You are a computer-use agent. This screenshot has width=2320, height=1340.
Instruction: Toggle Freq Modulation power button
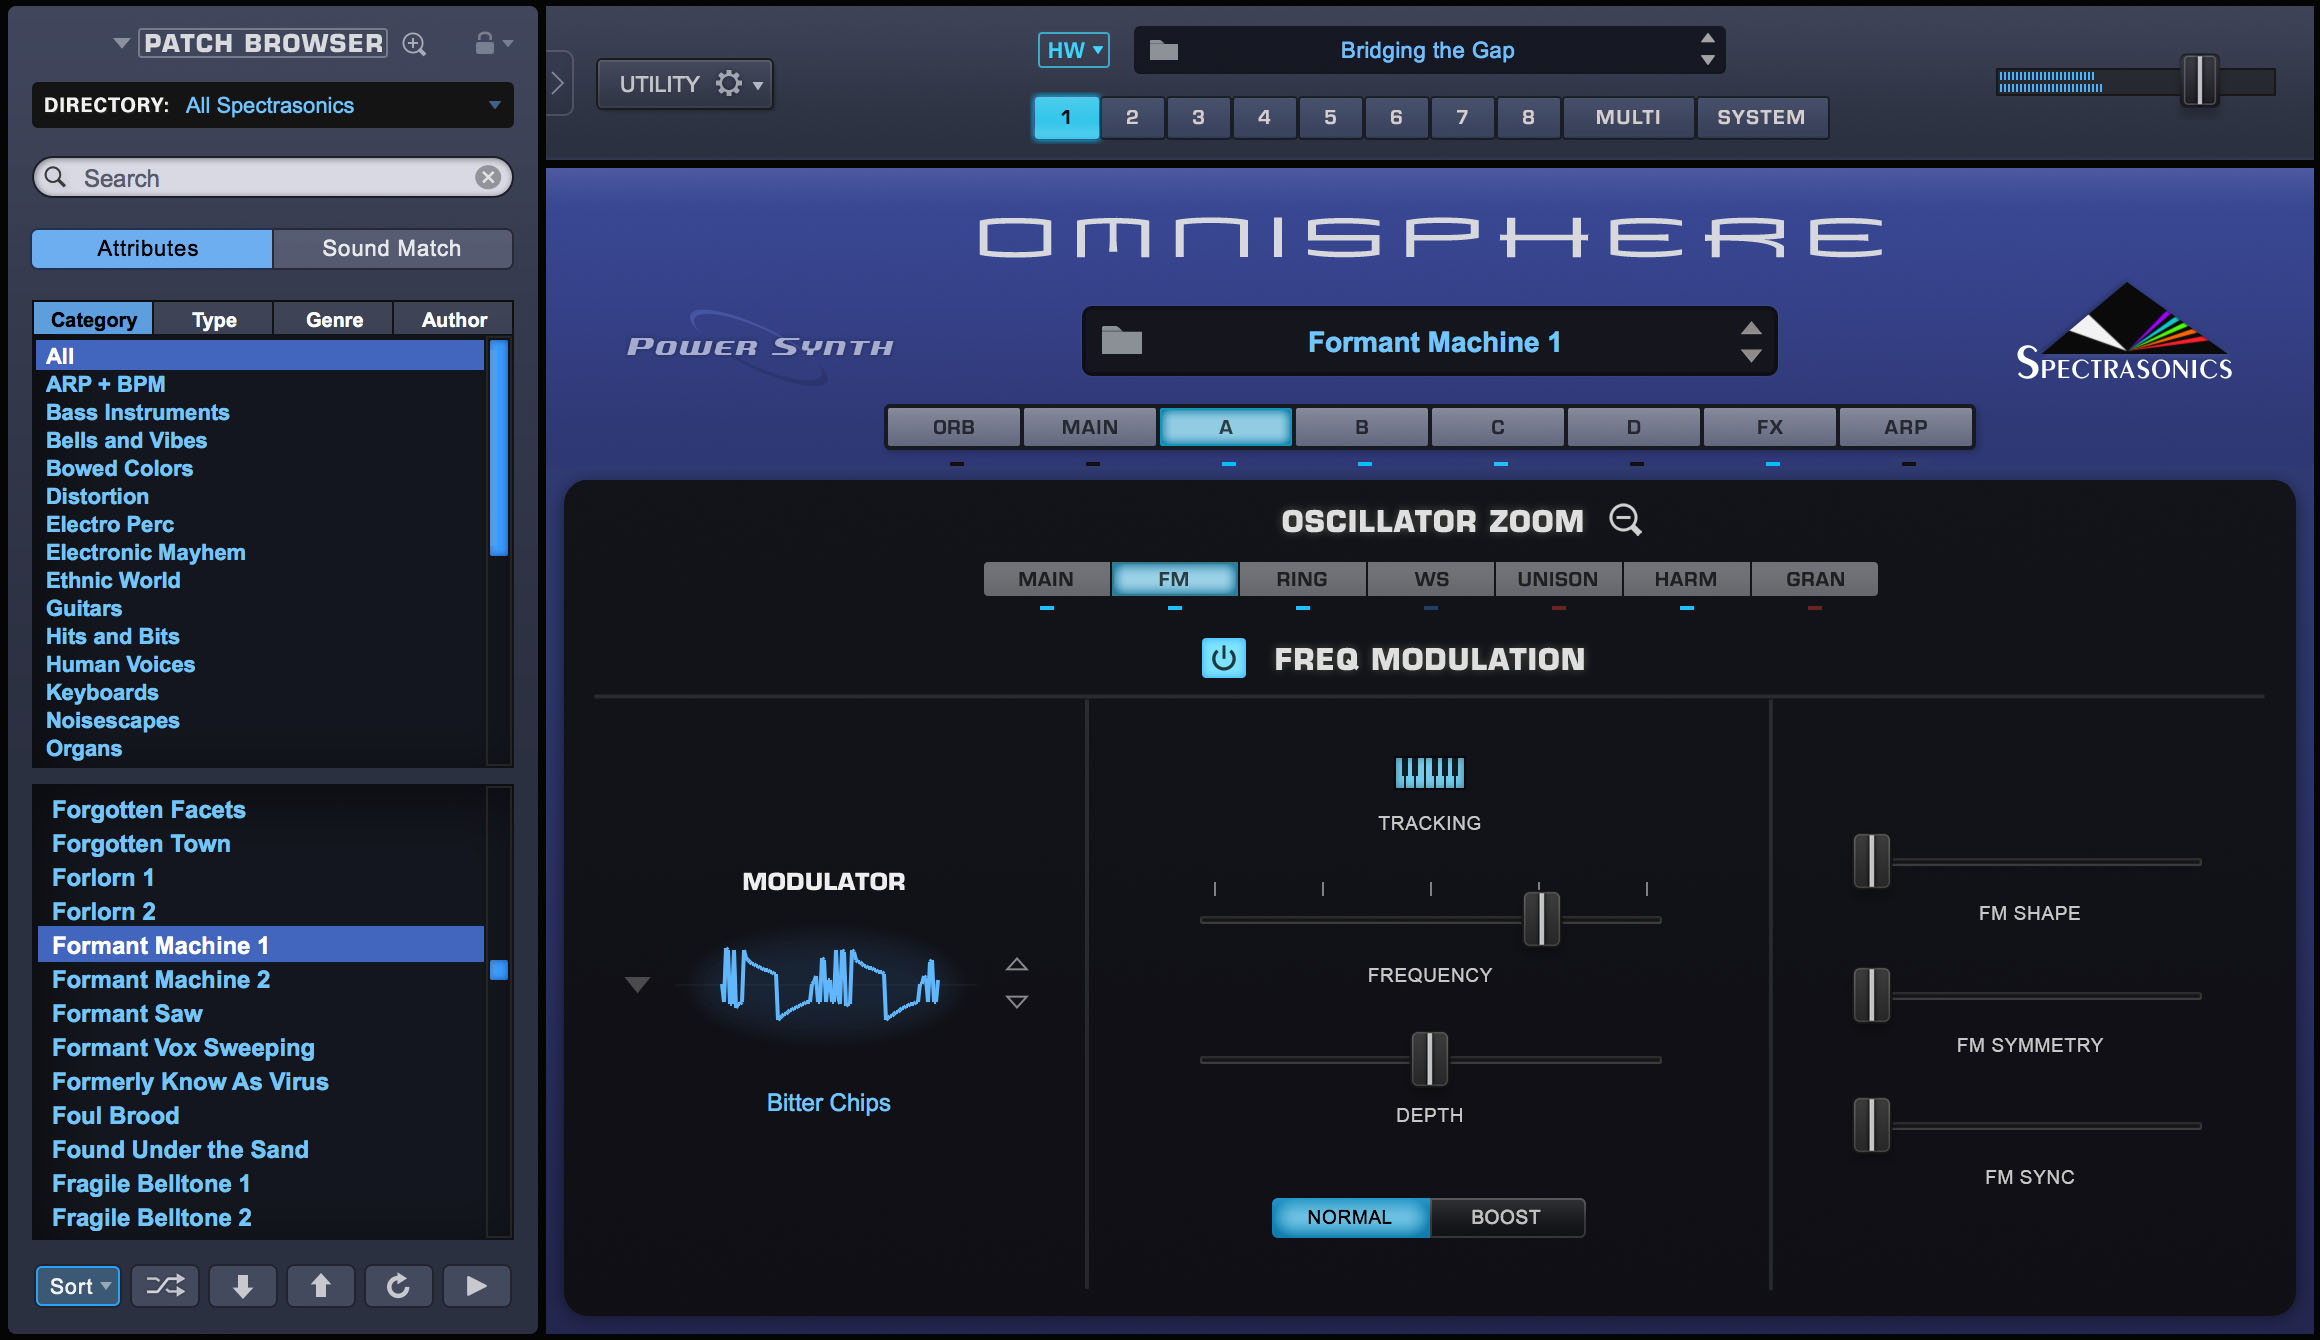pyautogui.click(x=1223, y=659)
